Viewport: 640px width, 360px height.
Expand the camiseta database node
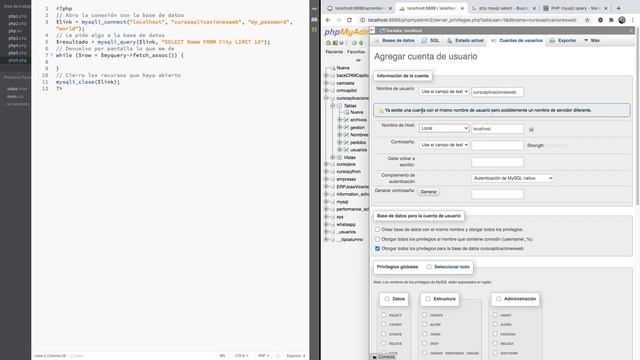click(x=326, y=83)
